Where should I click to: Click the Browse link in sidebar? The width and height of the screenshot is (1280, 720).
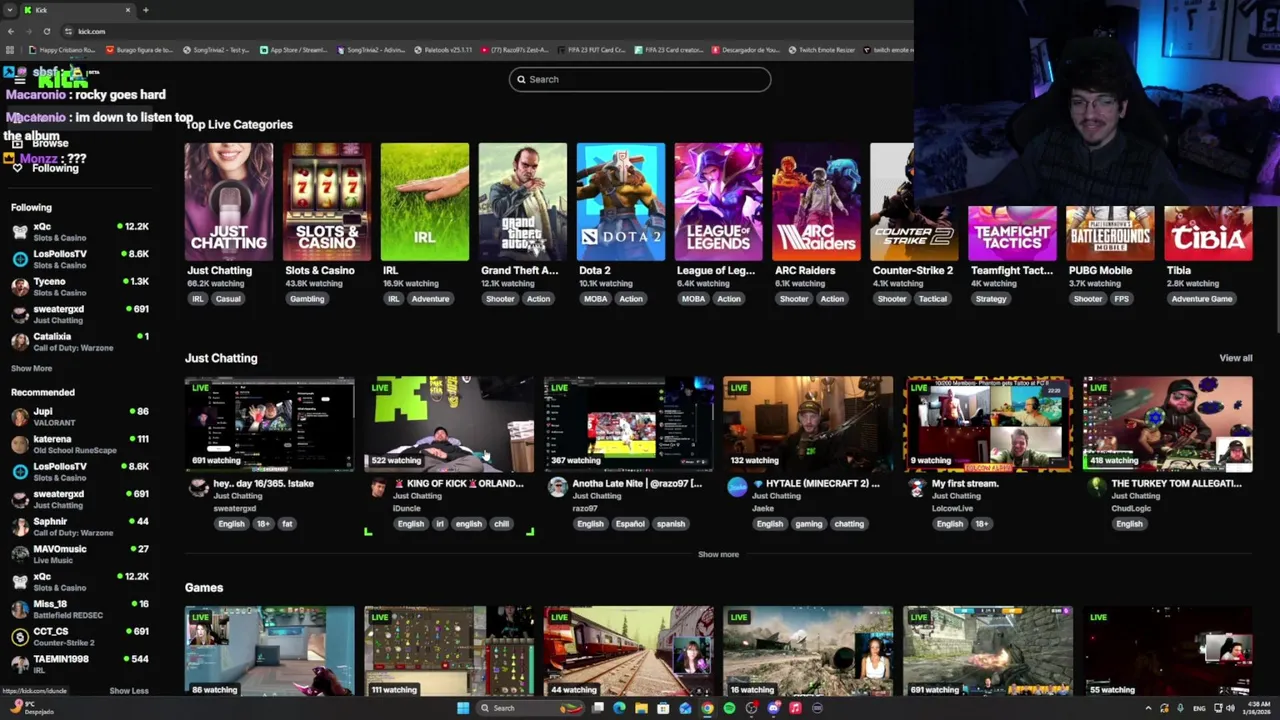[50, 143]
